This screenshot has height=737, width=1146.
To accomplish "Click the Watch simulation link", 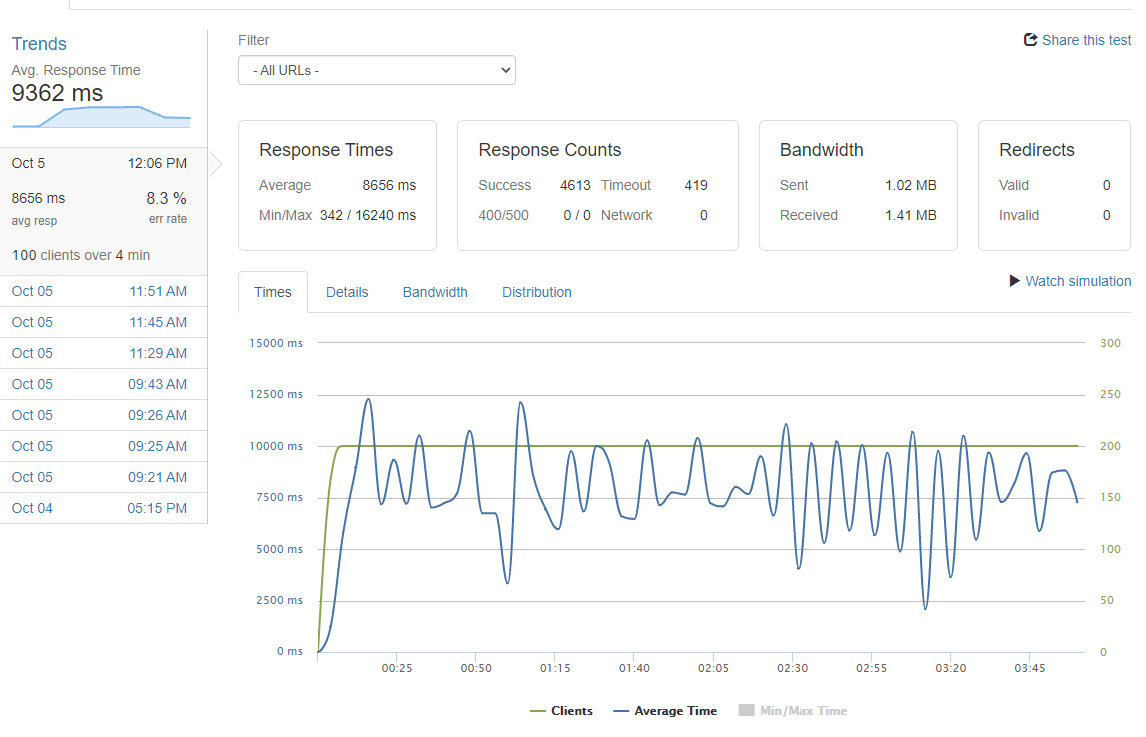I will click(1078, 281).
